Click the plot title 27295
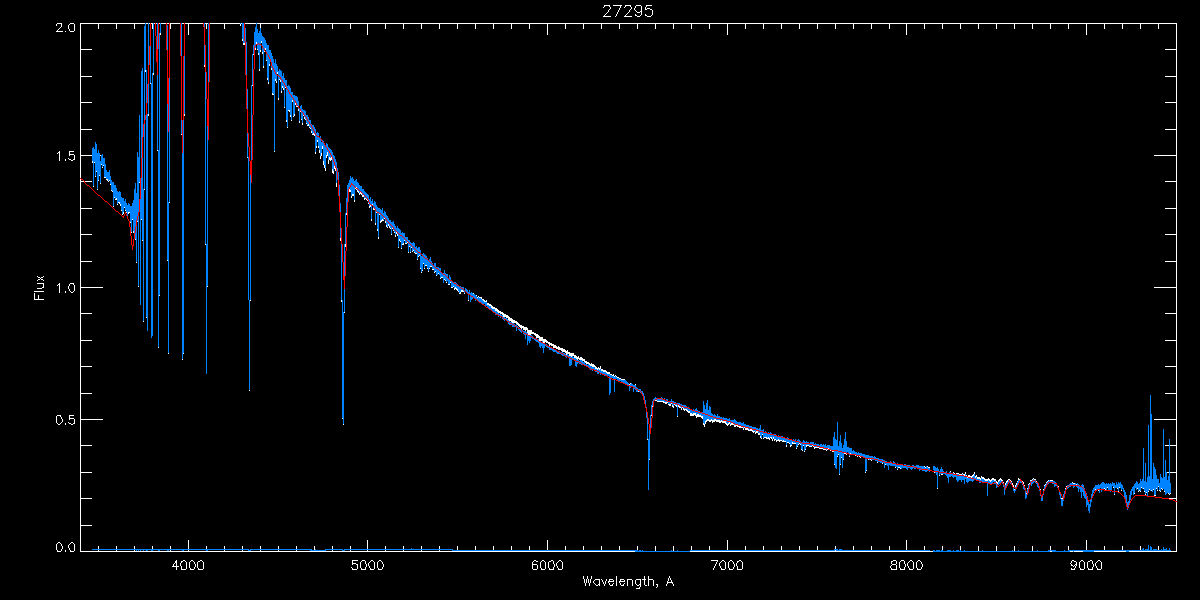The width and height of the screenshot is (1200, 600). click(627, 11)
